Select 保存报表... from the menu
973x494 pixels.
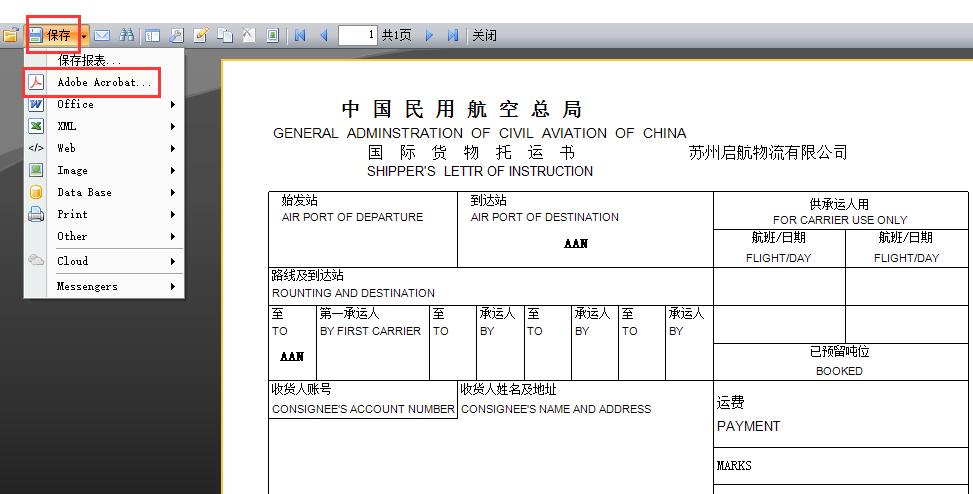tap(89, 61)
